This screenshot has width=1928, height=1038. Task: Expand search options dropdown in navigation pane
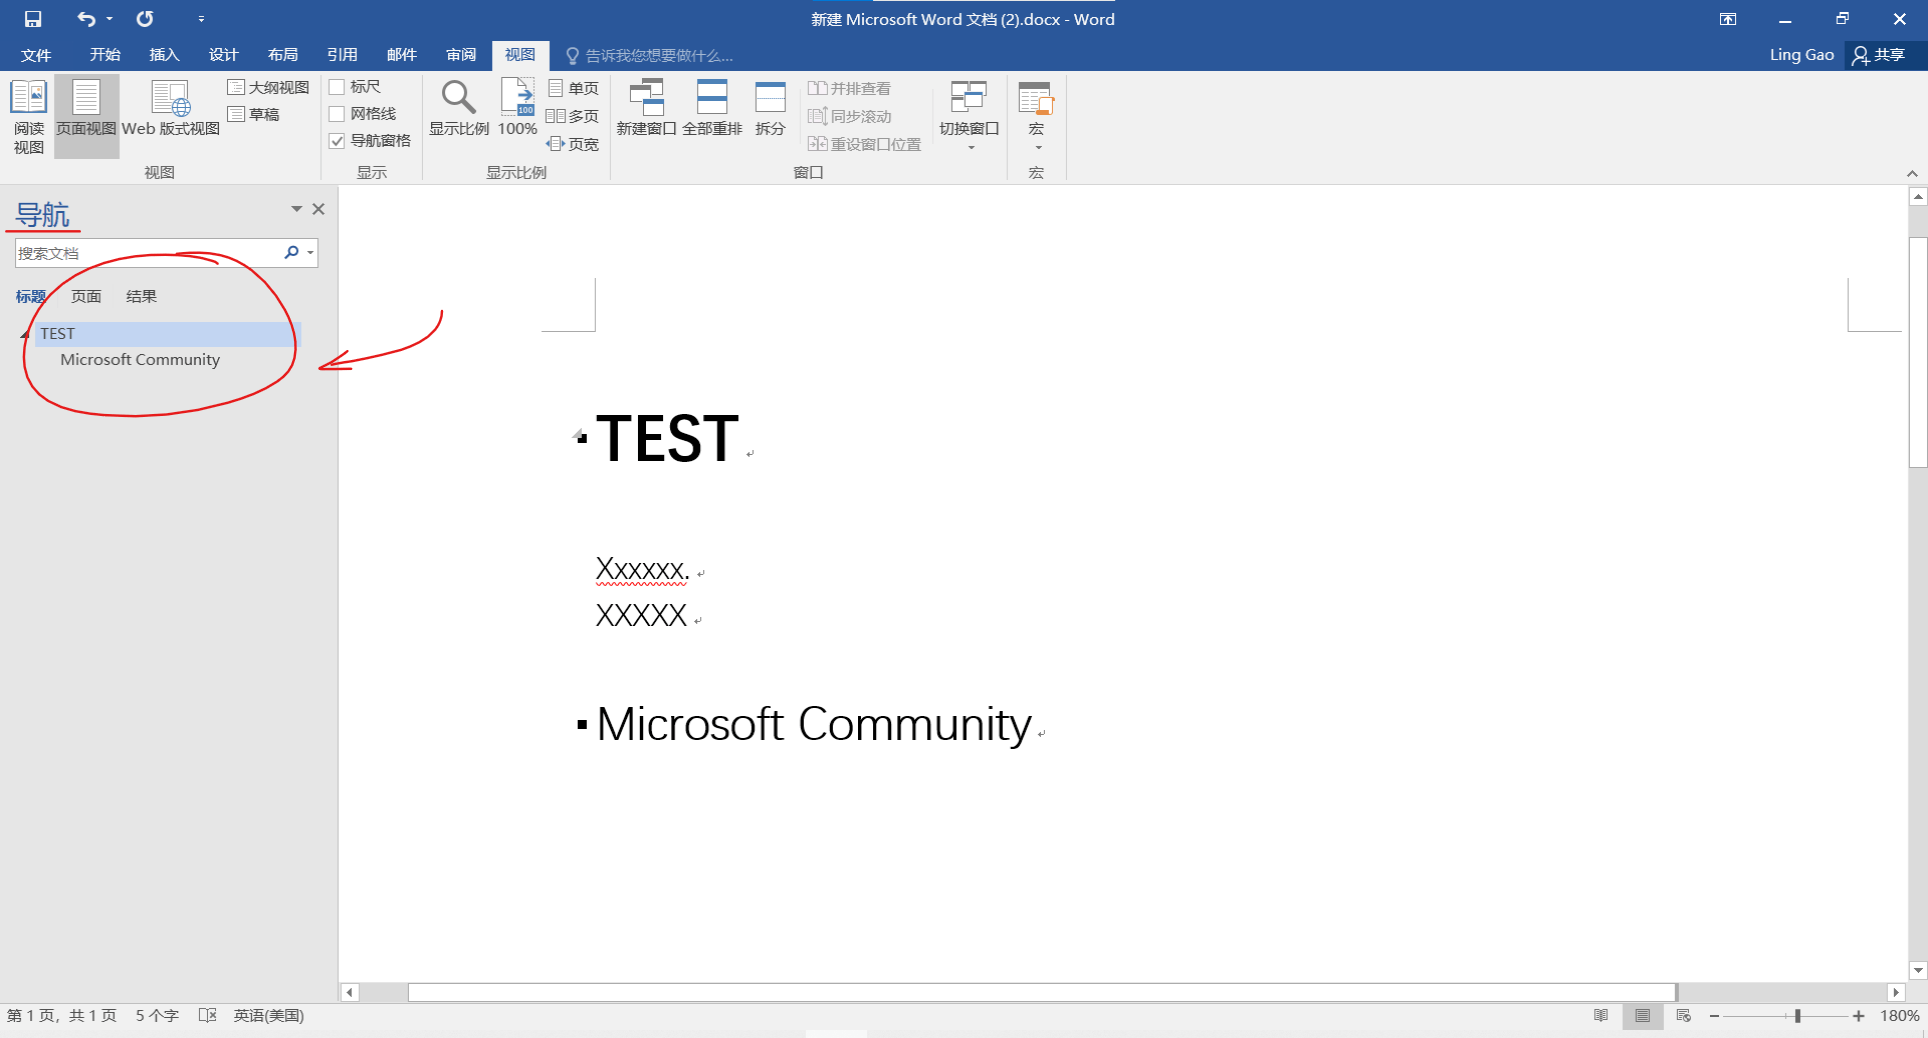click(311, 252)
